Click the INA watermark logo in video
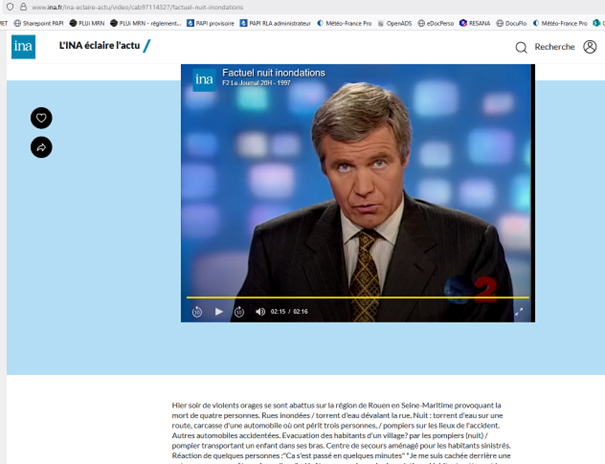Viewport: 605px width, 464px height. pos(204,80)
